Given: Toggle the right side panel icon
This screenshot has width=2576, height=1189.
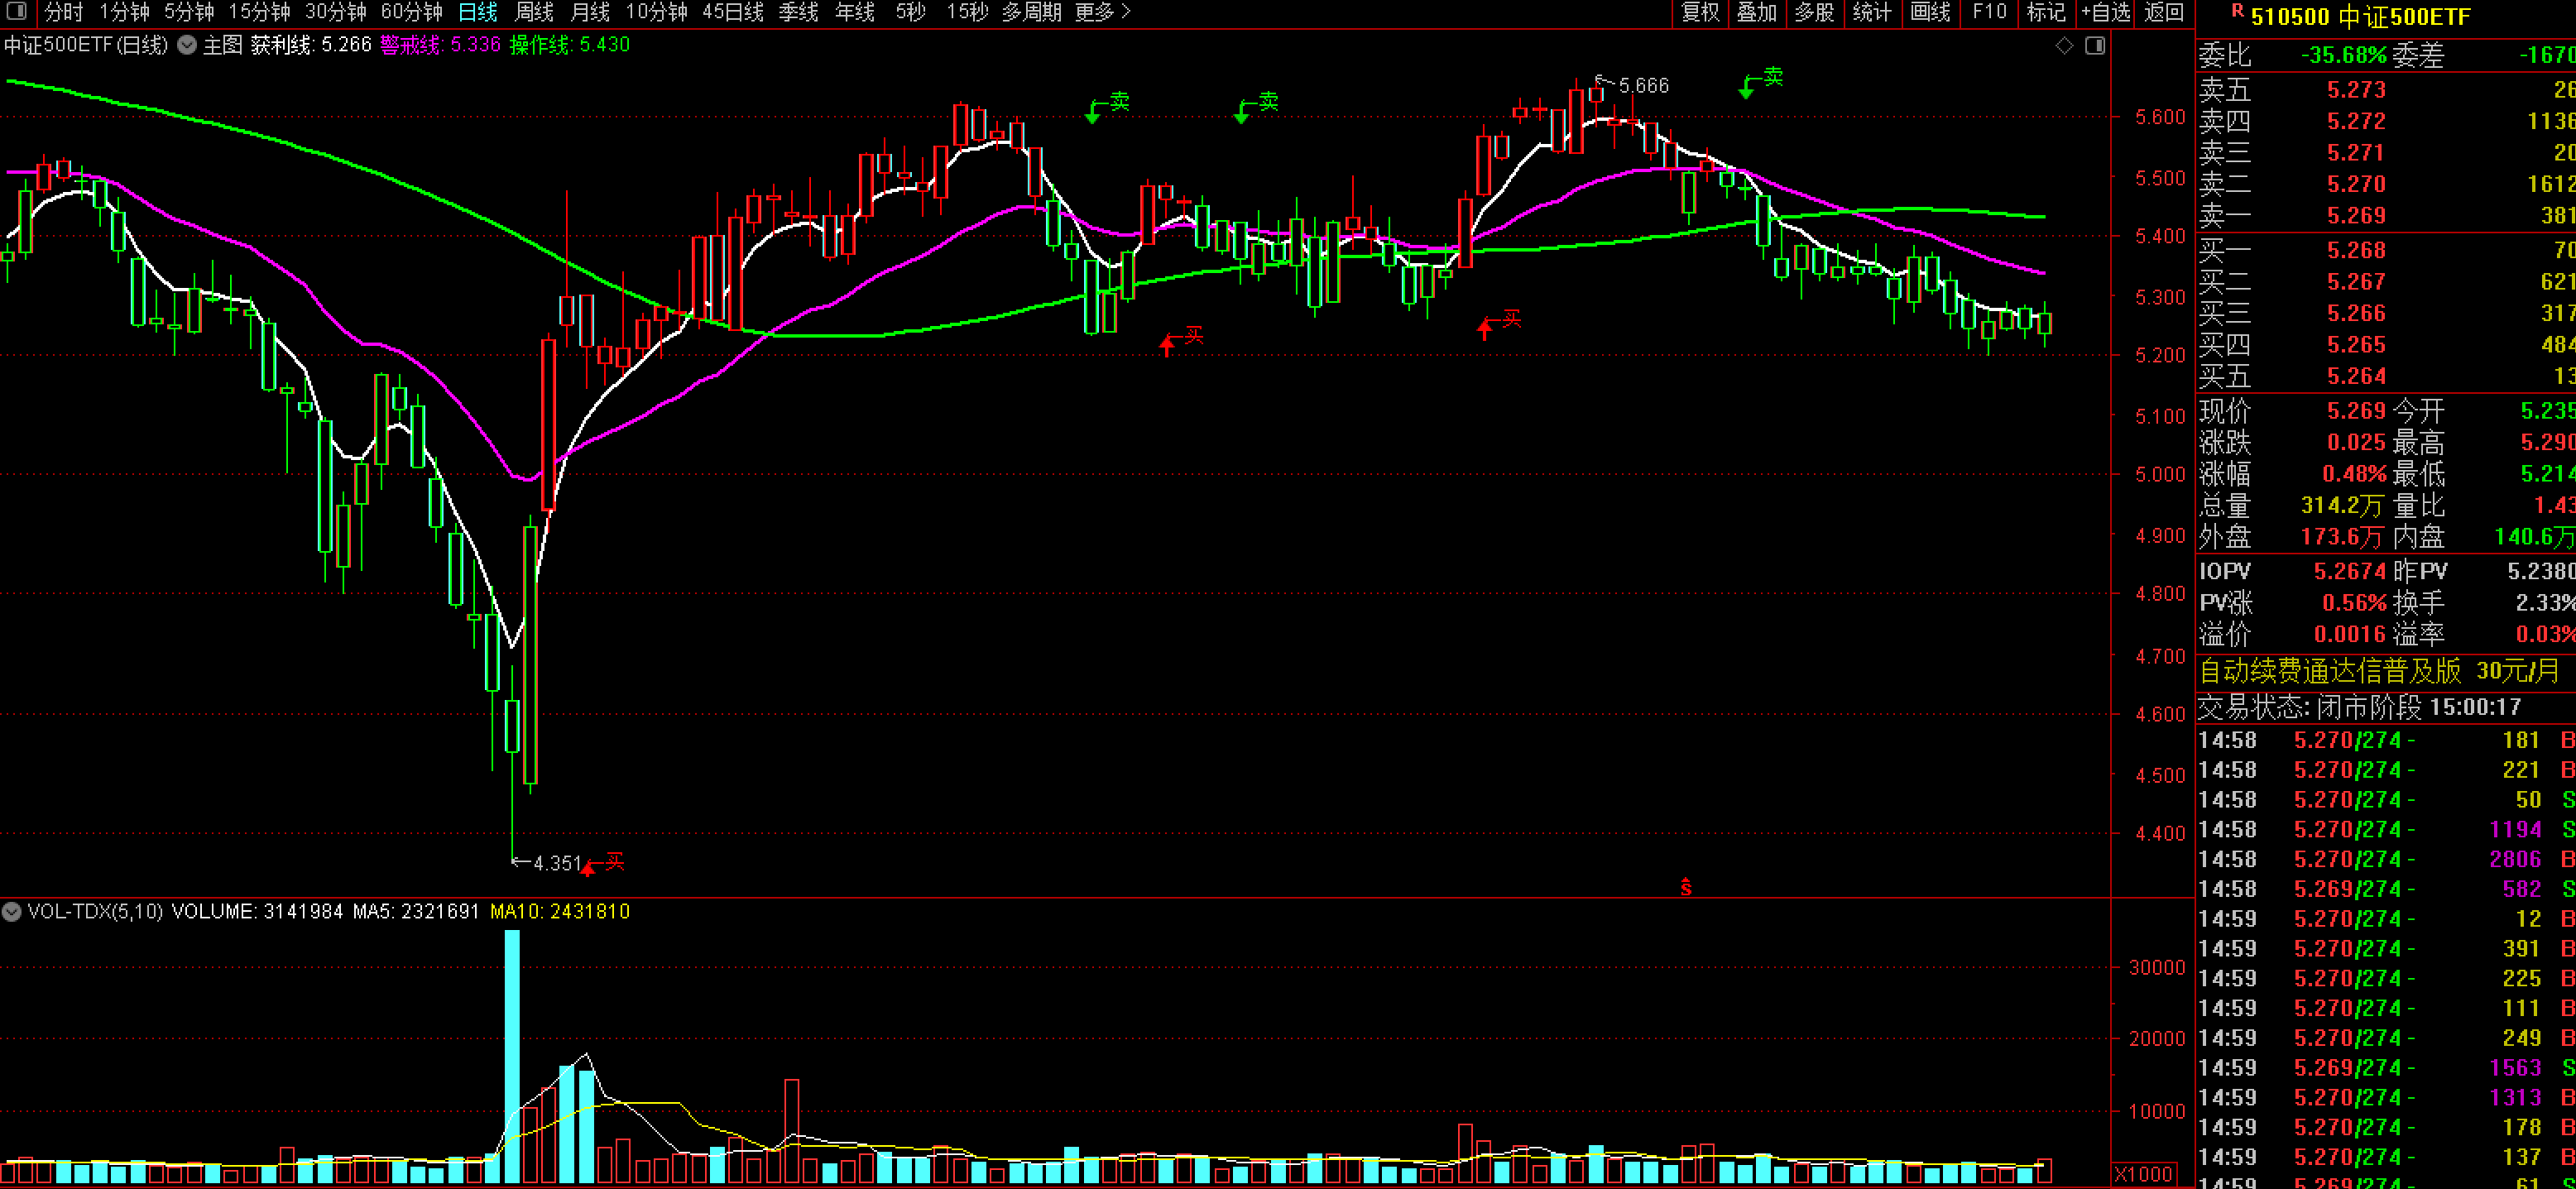Looking at the screenshot, I should (2095, 45).
